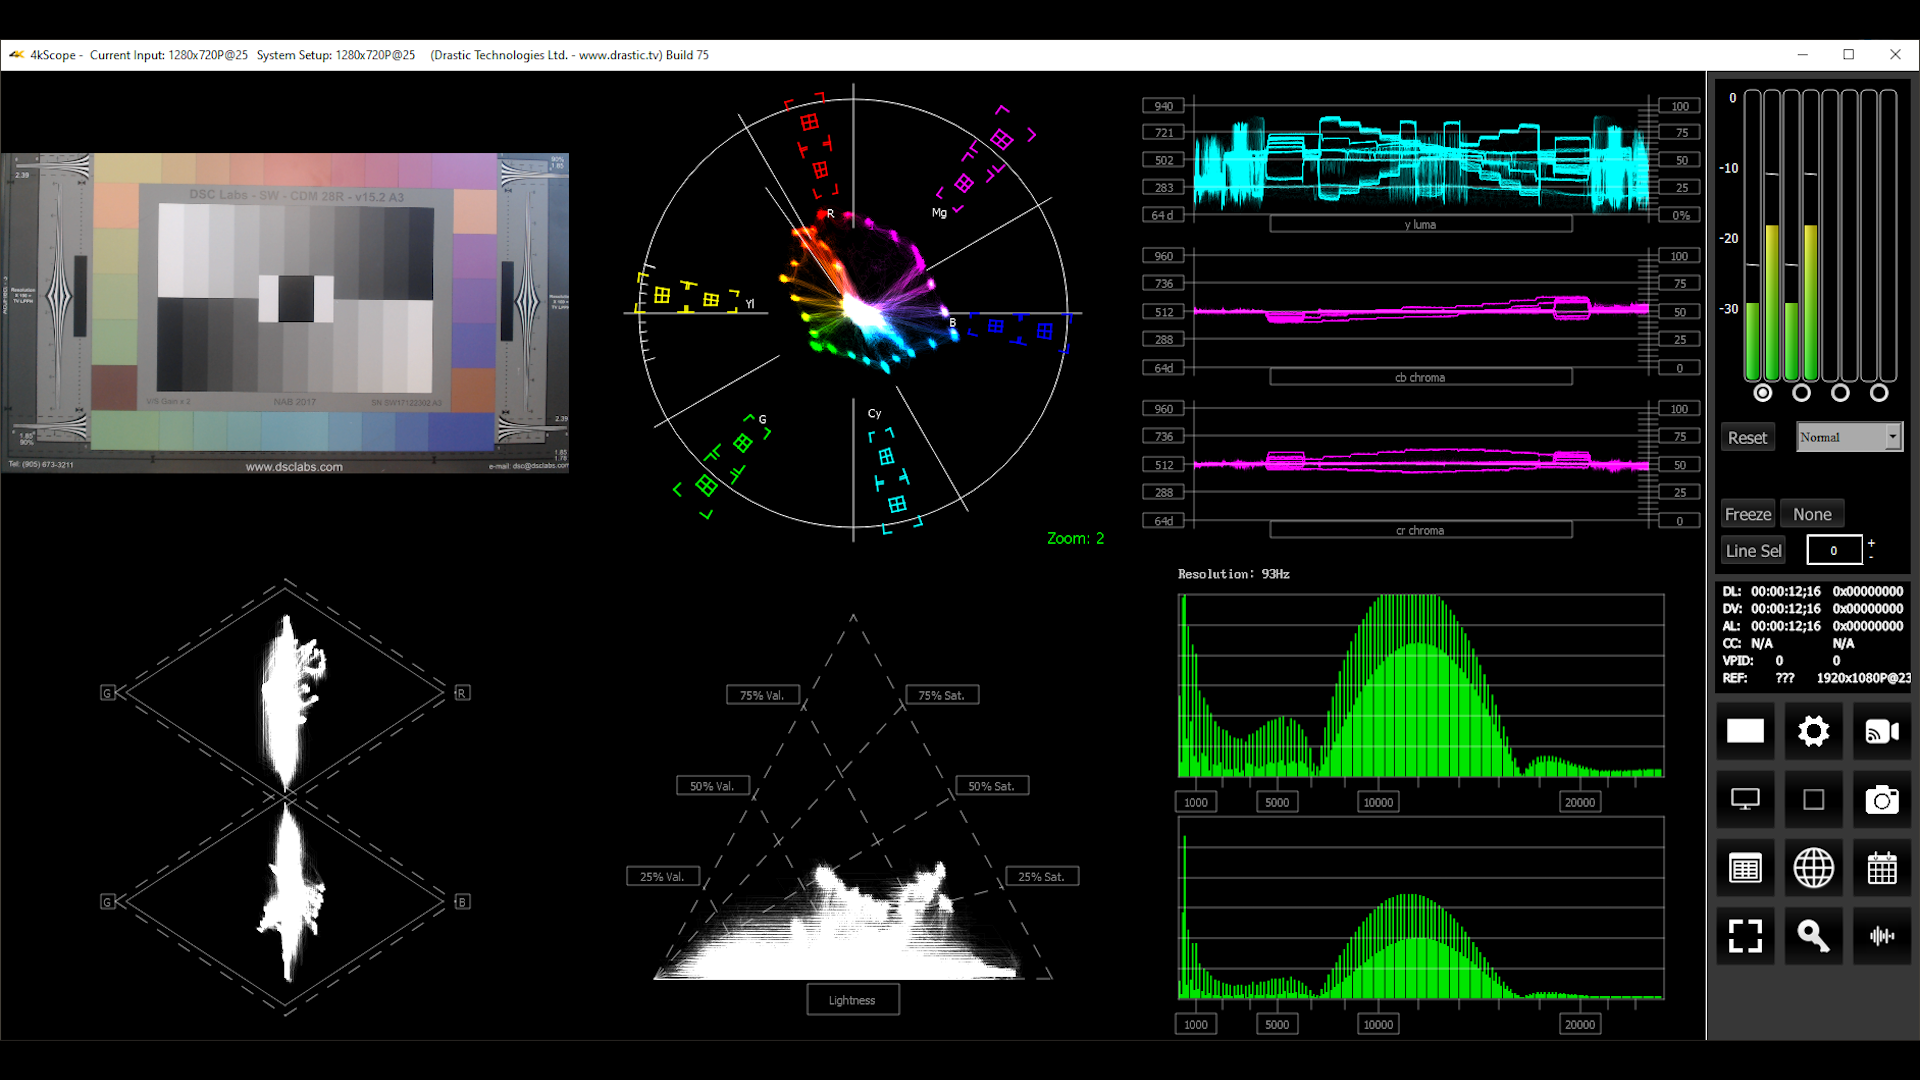Click the first audio level meter bar
This screenshot has height=1080, width=1920.
coord(1753,235)
